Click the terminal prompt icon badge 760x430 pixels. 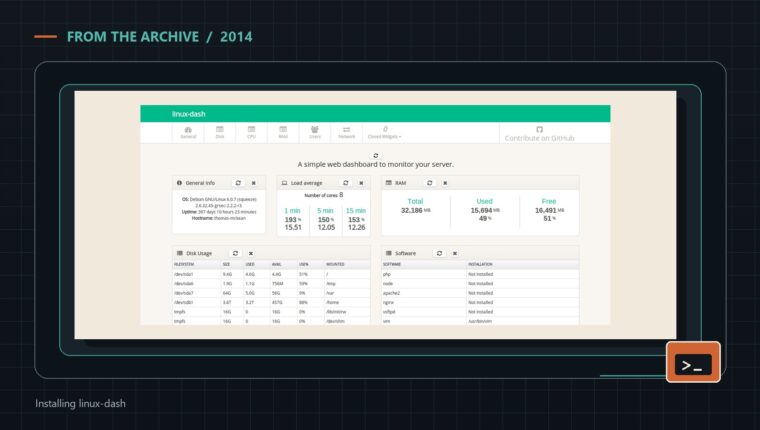pos(693,362)
